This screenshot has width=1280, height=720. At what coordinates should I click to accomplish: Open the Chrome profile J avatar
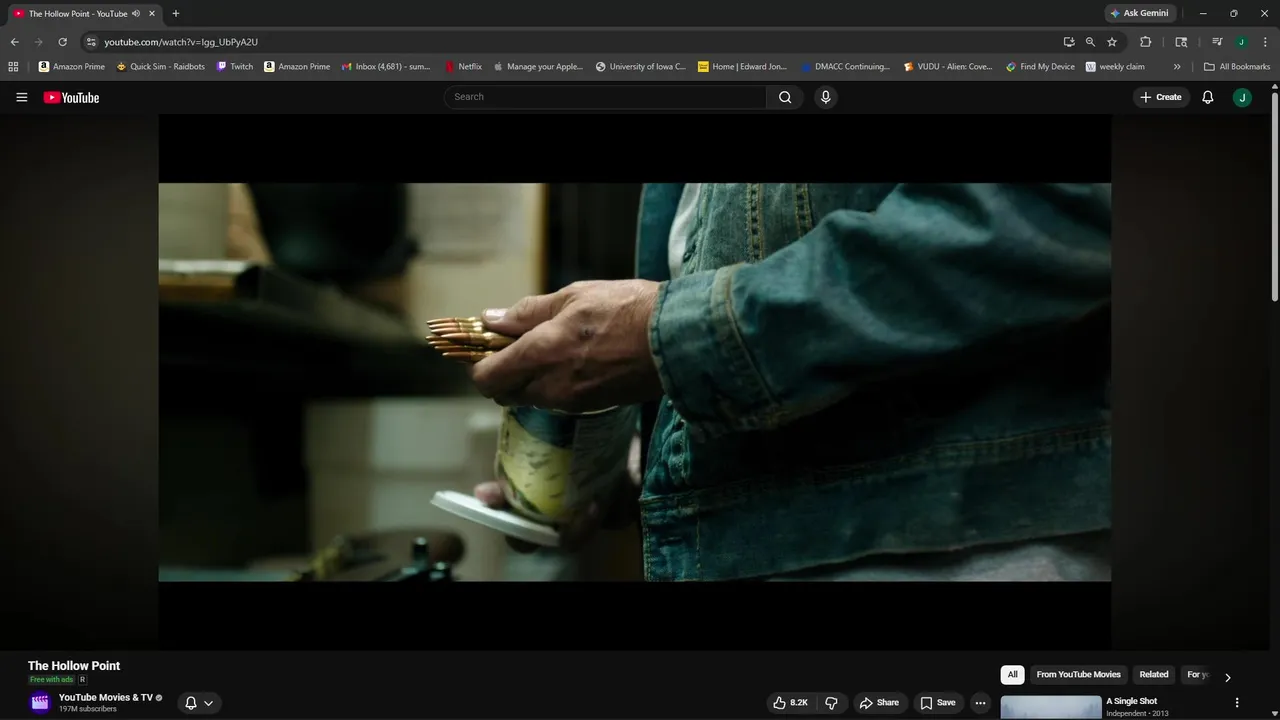click(1241, 42)
